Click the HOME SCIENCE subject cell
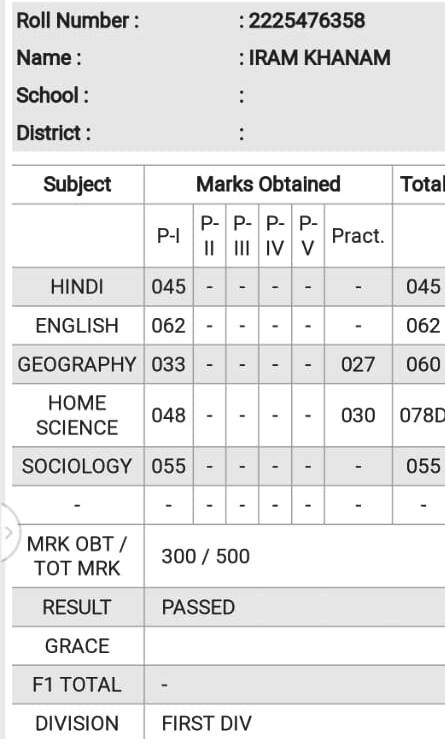This screenshot has width=445, height=739. coord(77,415)
